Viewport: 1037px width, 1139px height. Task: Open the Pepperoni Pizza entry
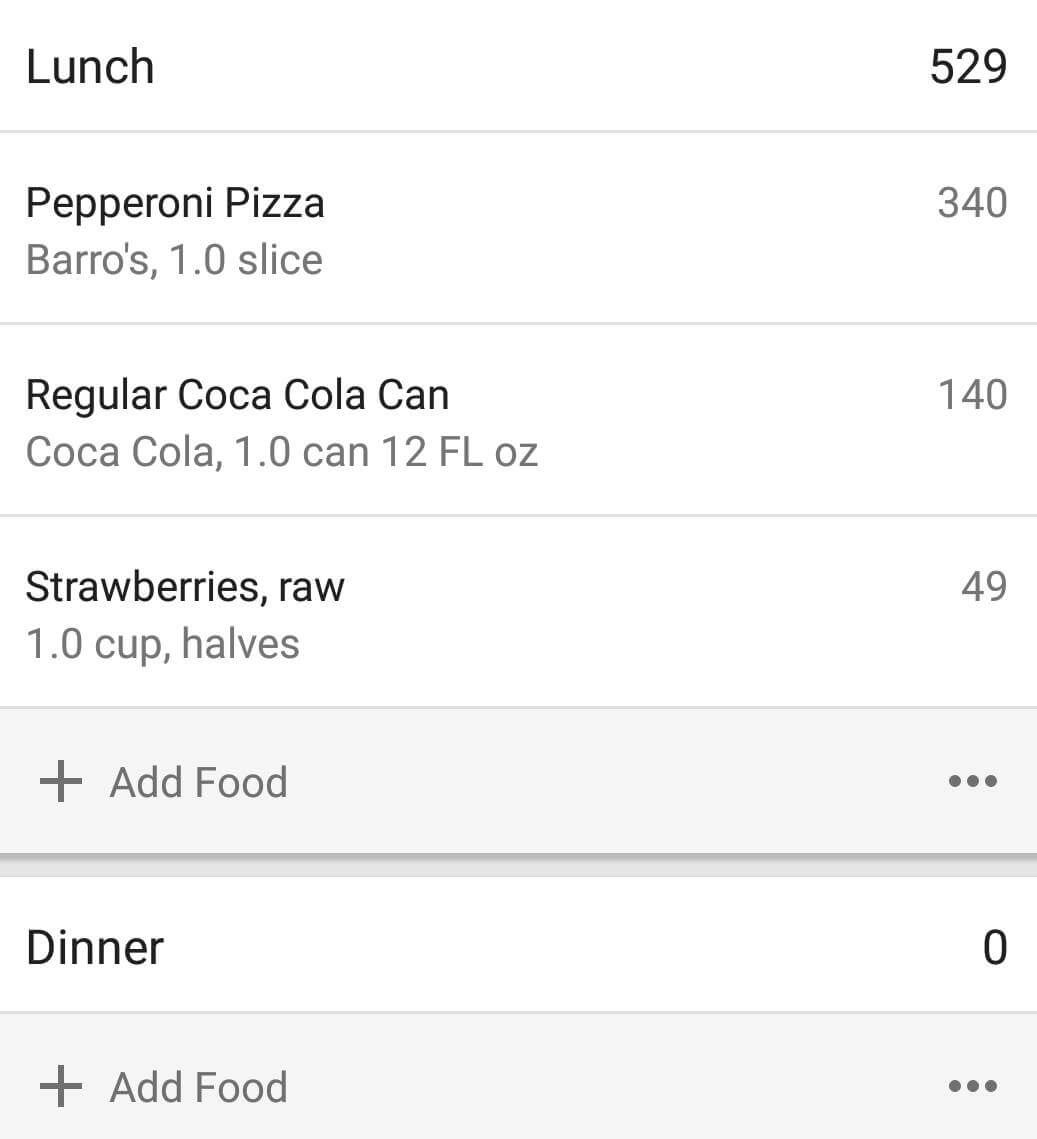(x=518, y=229)
